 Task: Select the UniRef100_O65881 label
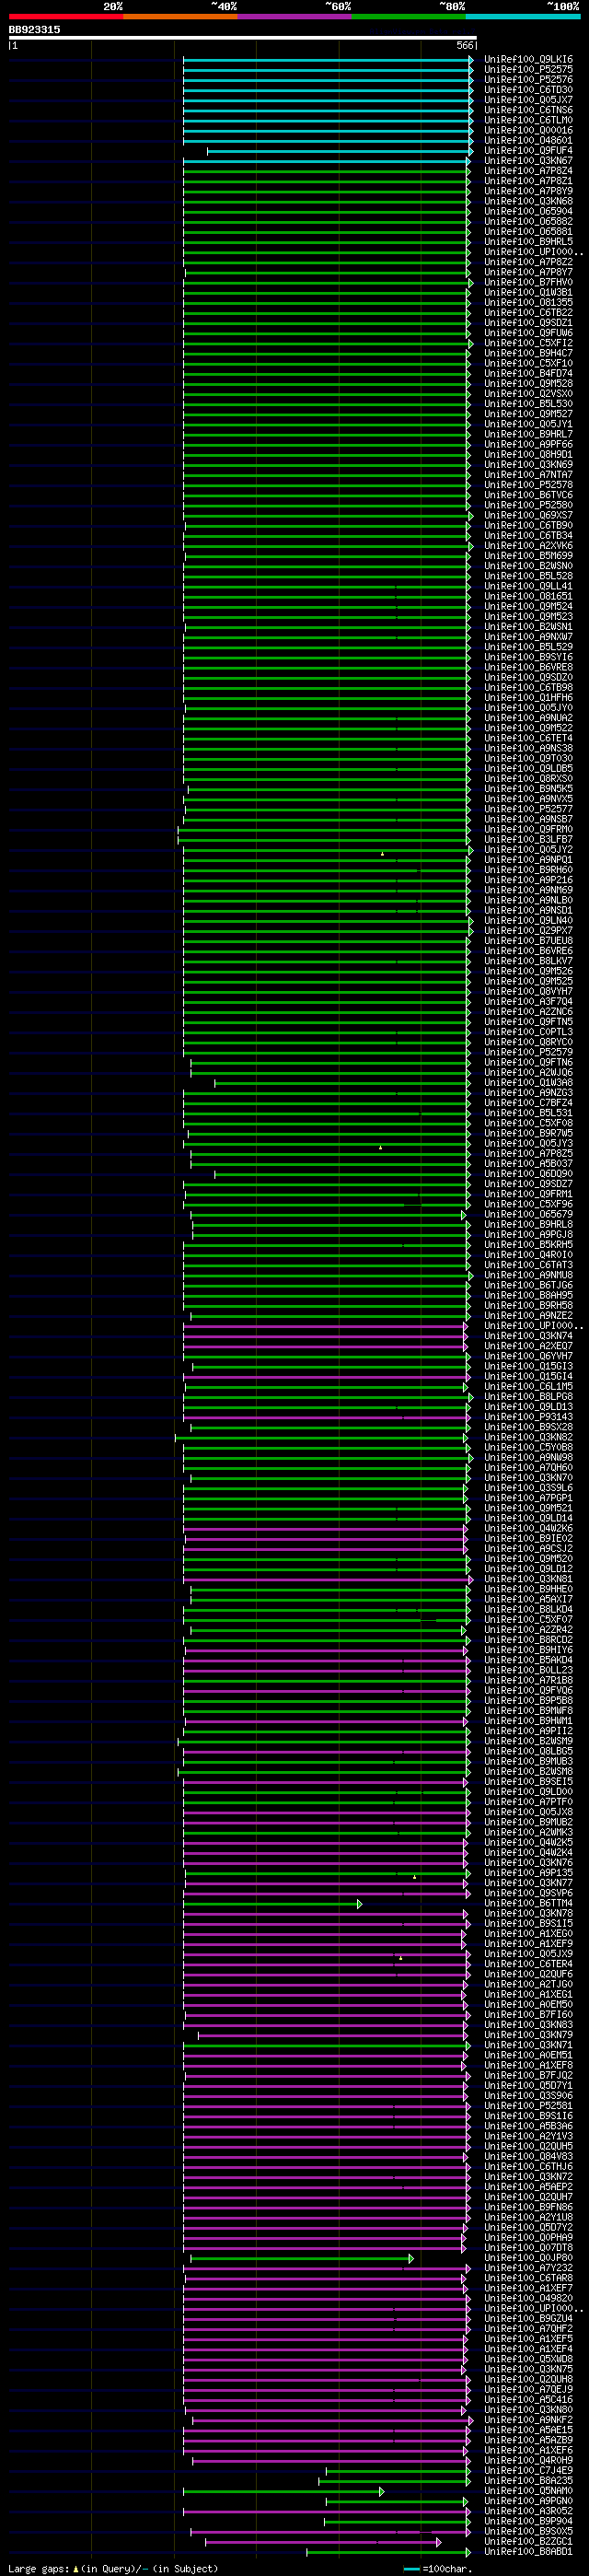point(529,232)
